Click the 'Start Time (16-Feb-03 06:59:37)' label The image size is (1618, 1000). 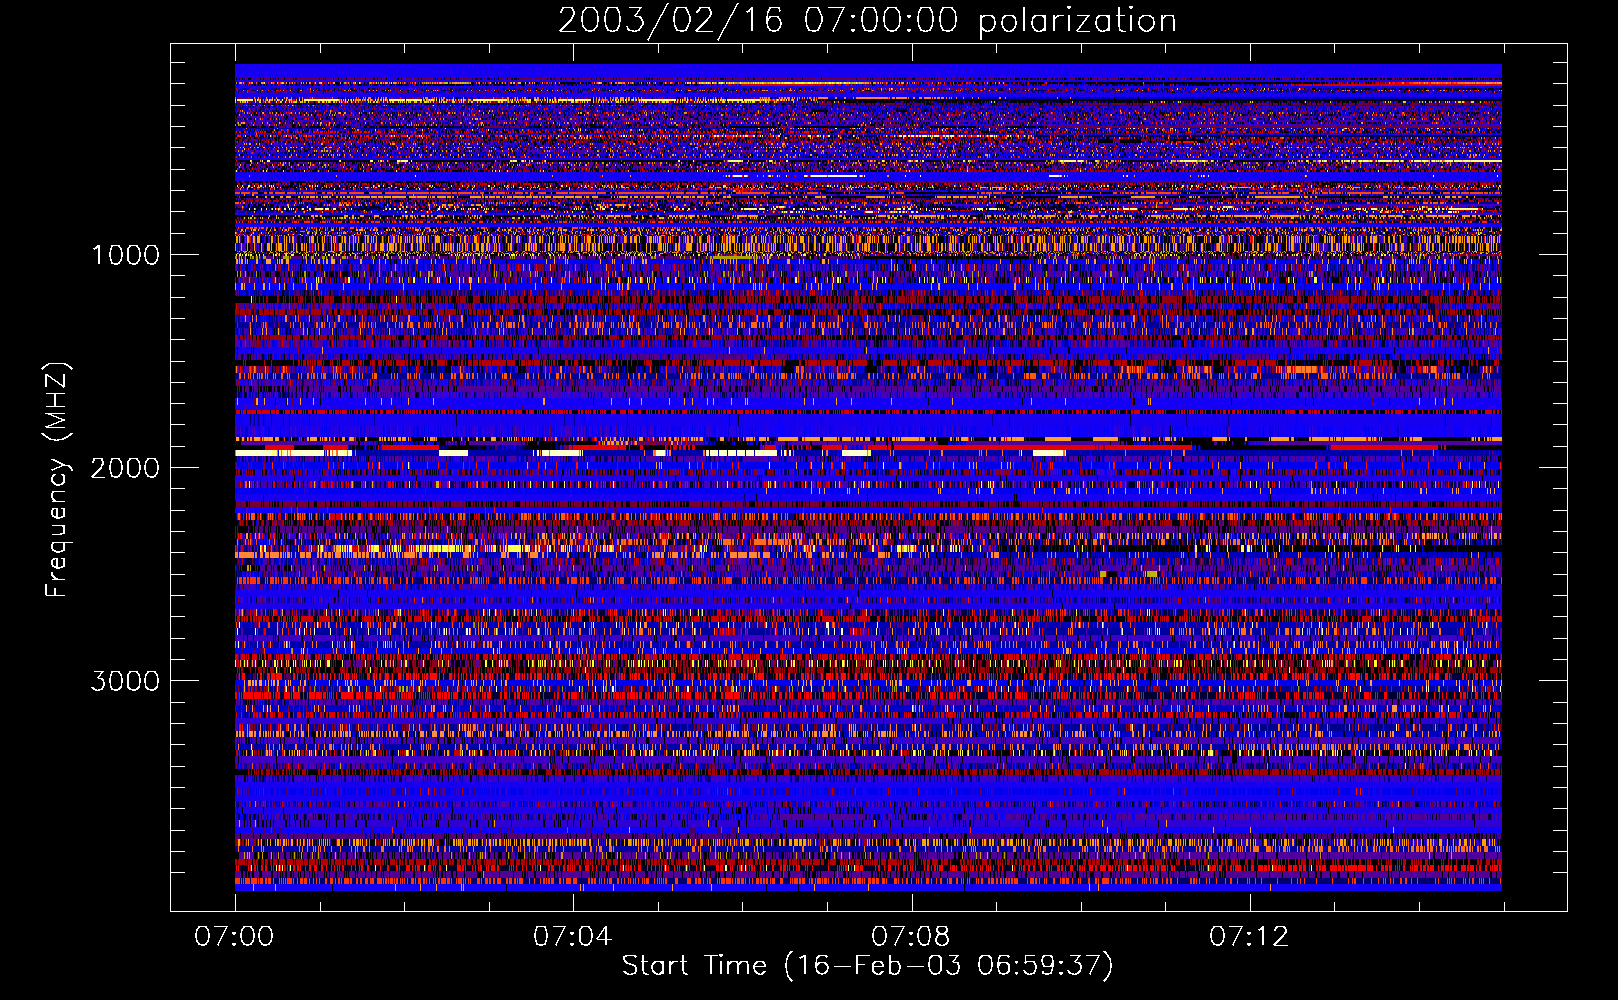[867, 966]
